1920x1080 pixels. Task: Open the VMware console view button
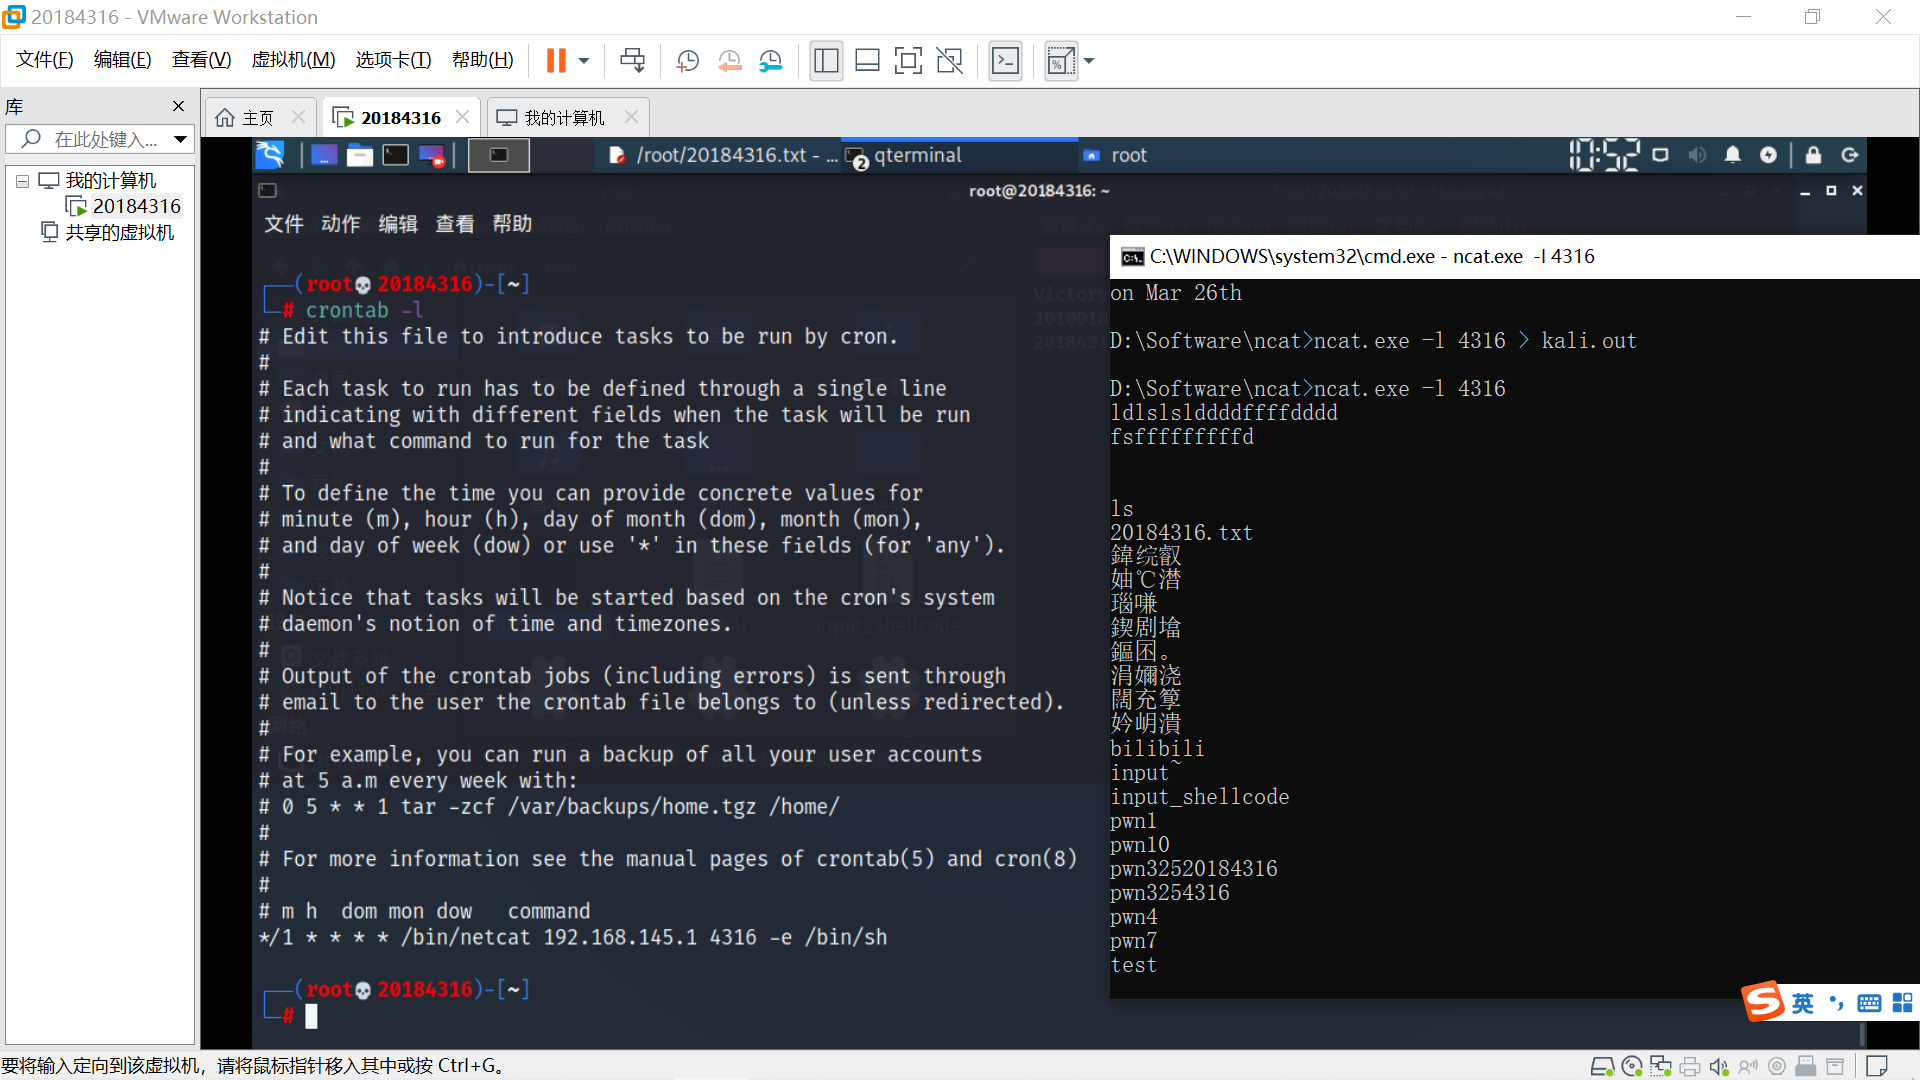tap(1005, 61)
